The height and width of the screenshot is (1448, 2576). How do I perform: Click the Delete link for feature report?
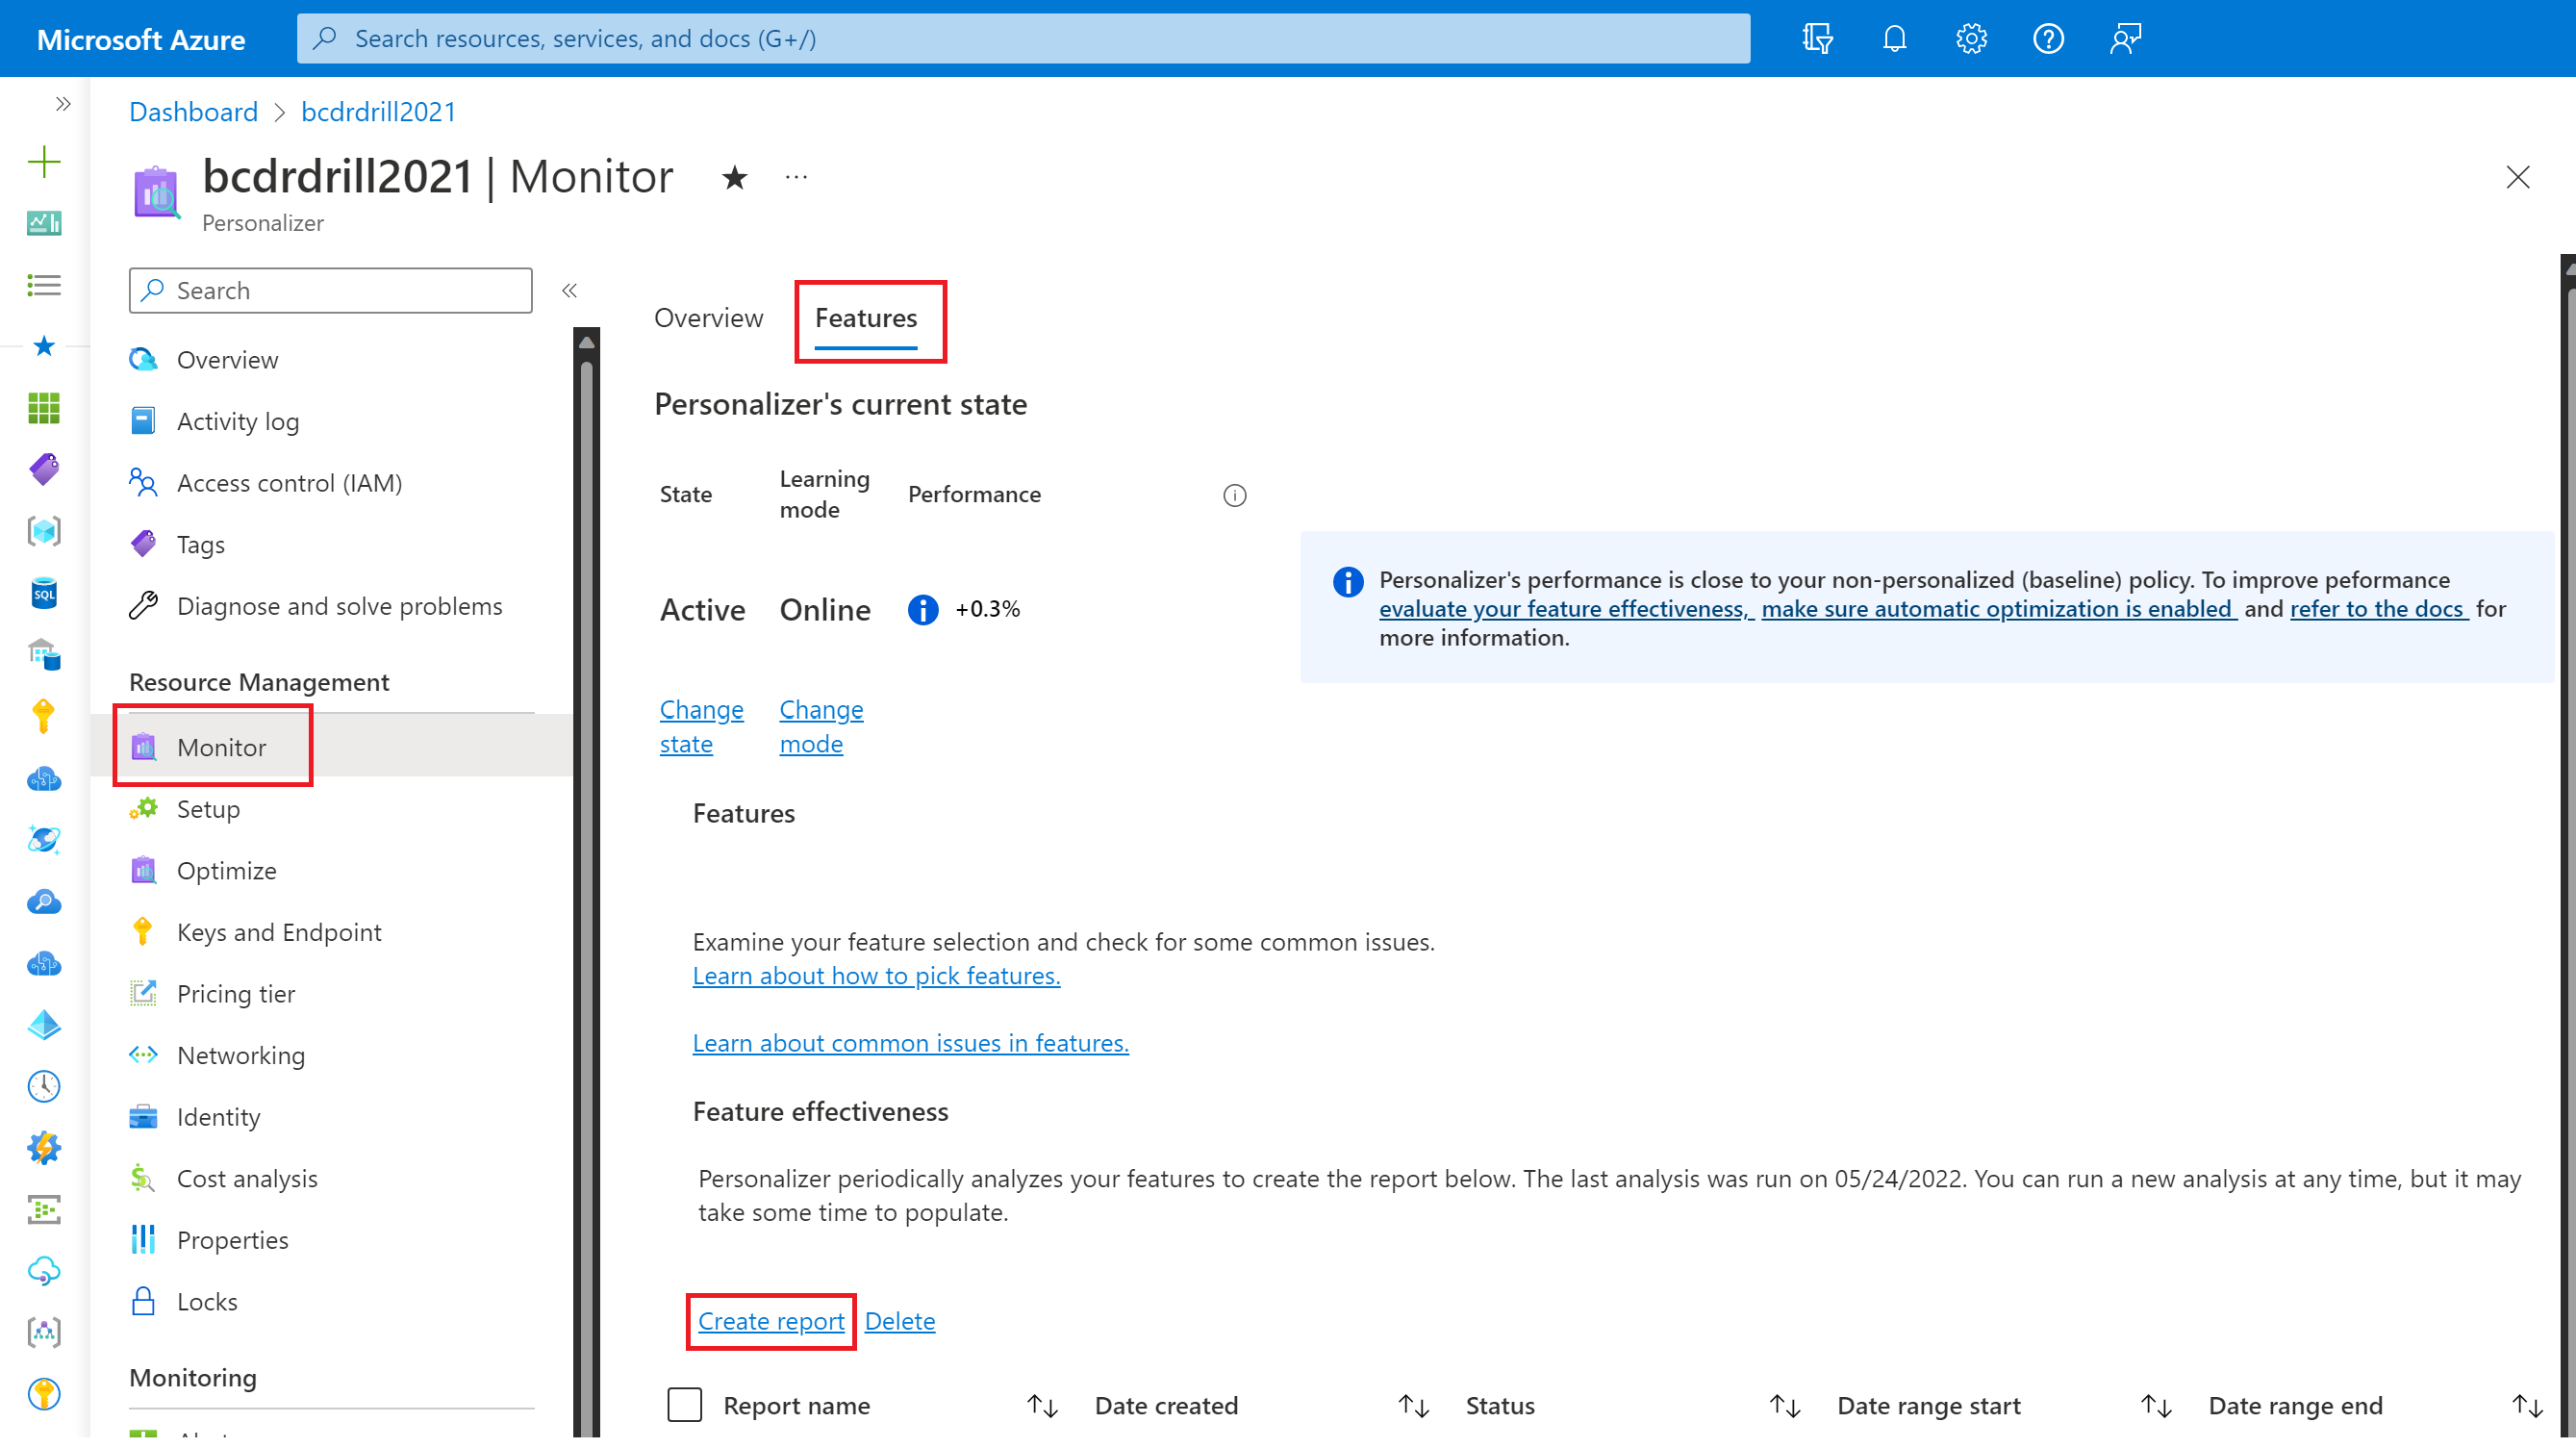tap(898, 1319)
